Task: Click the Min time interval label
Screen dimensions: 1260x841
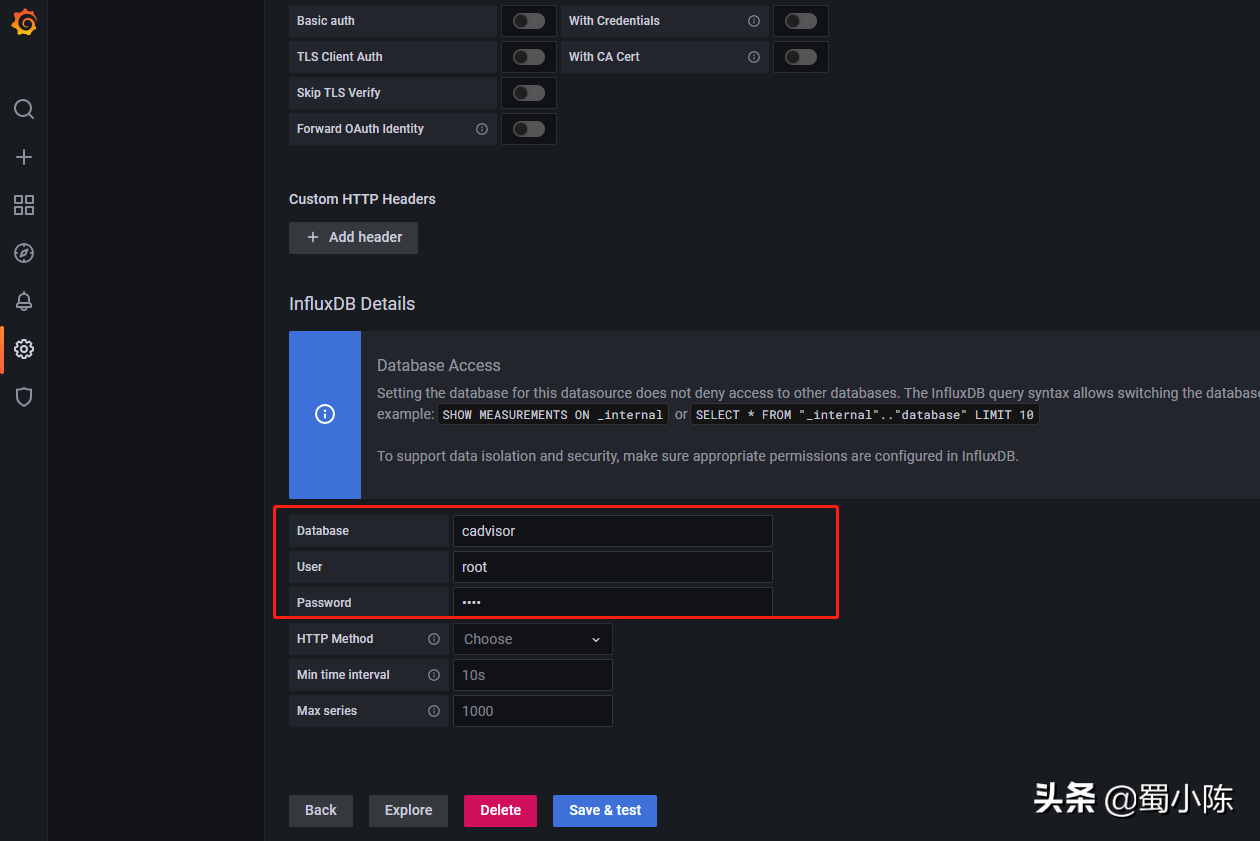Action: [x=343, y=675]
